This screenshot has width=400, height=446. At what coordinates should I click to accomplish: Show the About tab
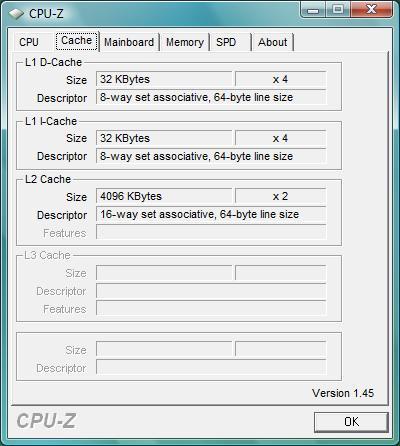[273, 42]
